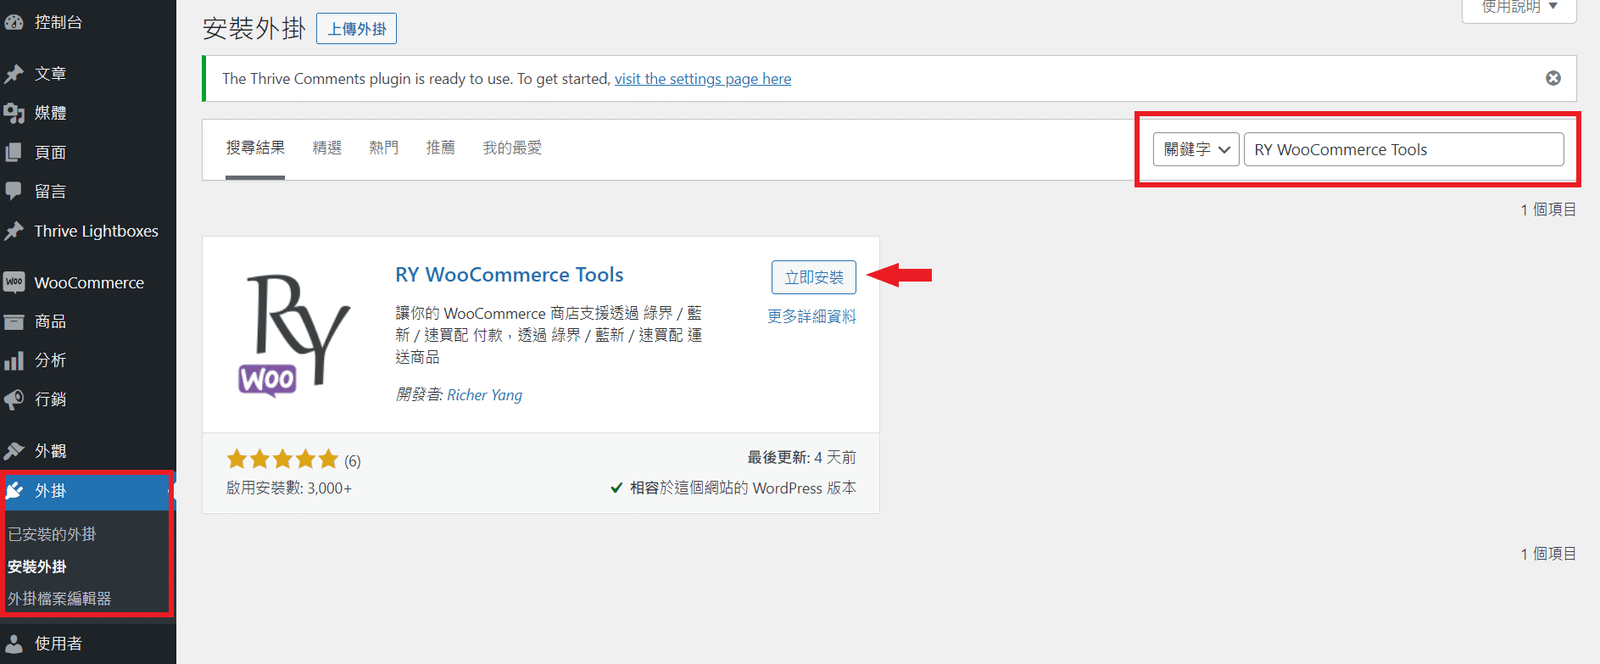1600x664 pixels.
Task: Click the 外掛 plug icon
Action: point(14,491)
